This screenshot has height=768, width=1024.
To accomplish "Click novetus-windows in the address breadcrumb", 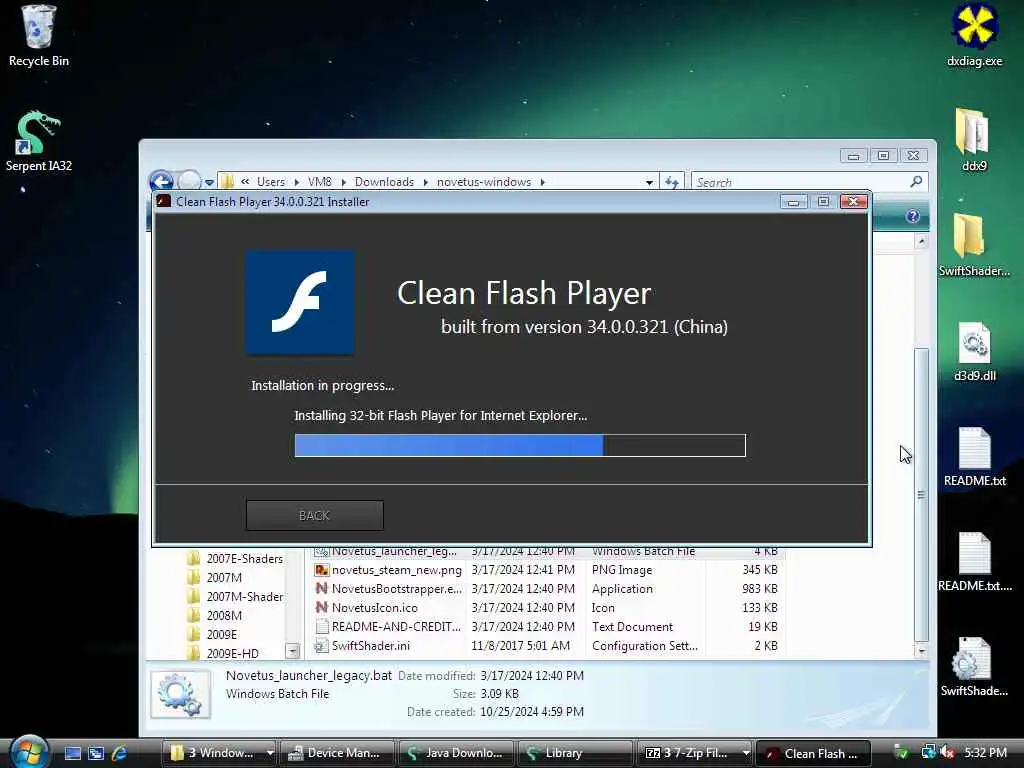I will point(484,182).
